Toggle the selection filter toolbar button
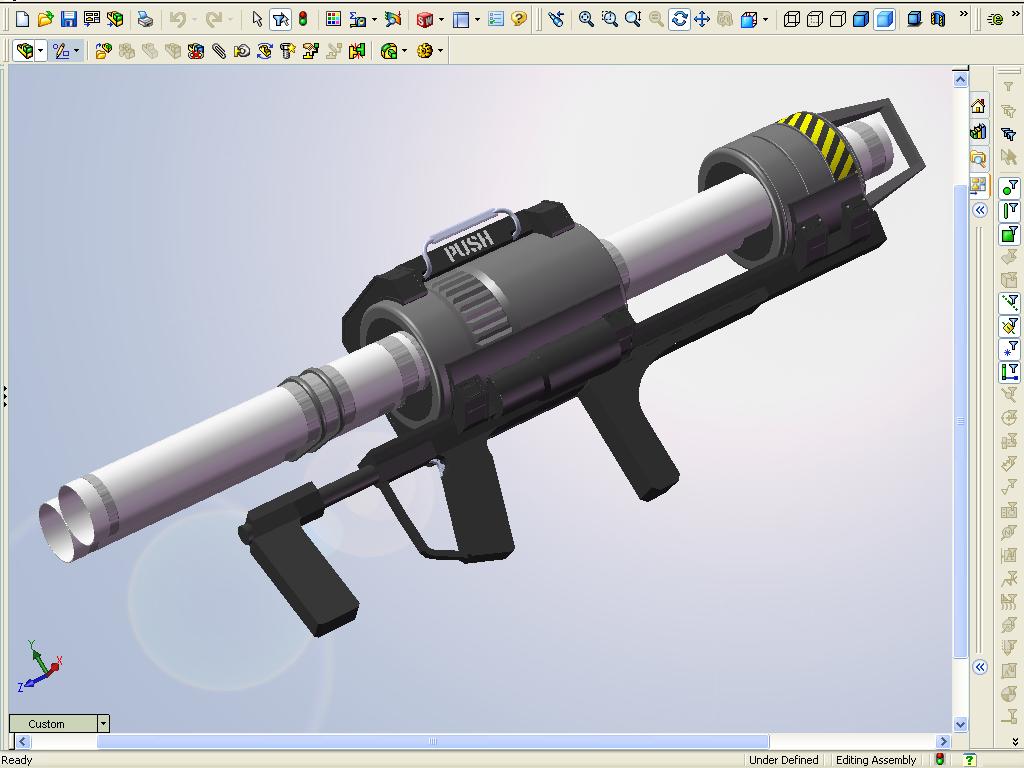Screen dimensions: 1024x768 click(280, 19)
